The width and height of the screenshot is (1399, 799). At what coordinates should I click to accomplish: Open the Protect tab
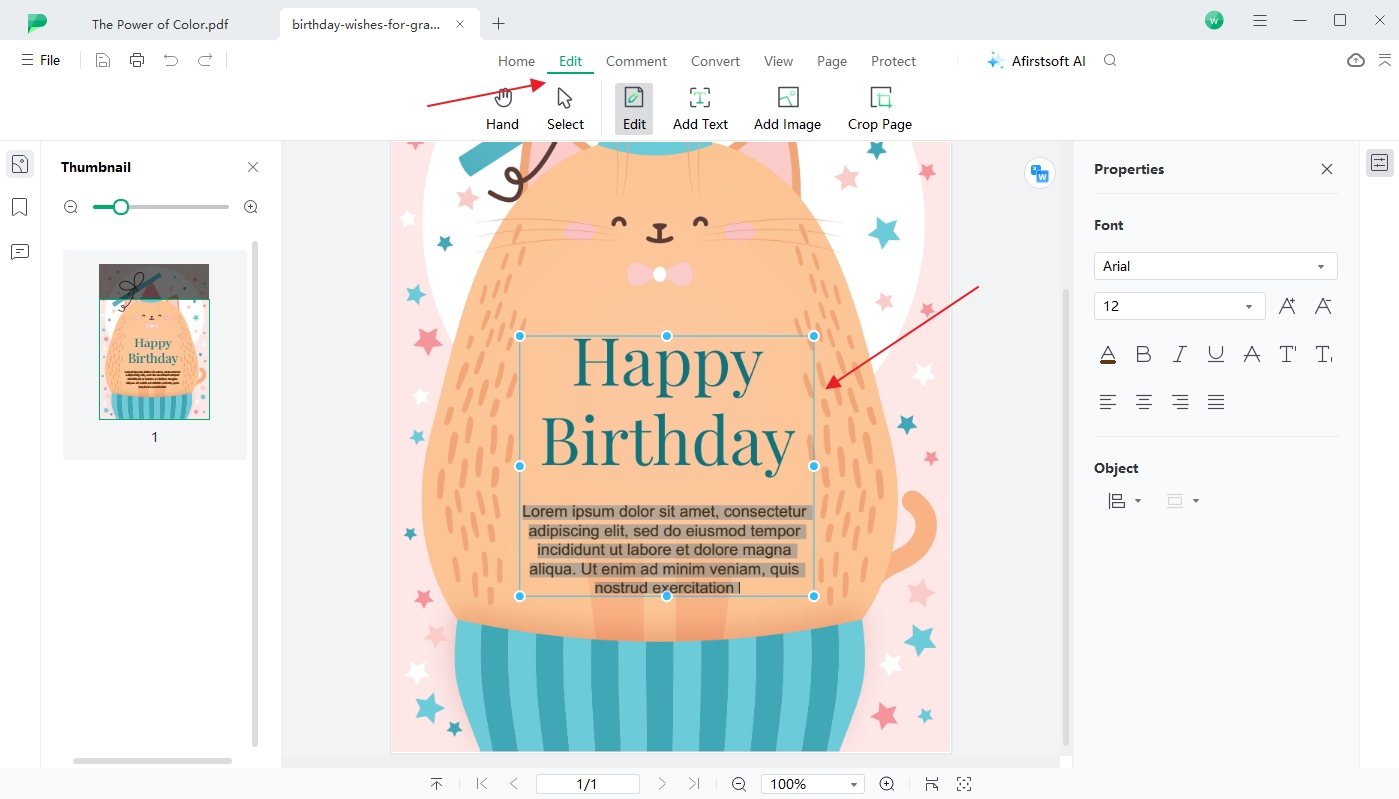coord(893,61)
